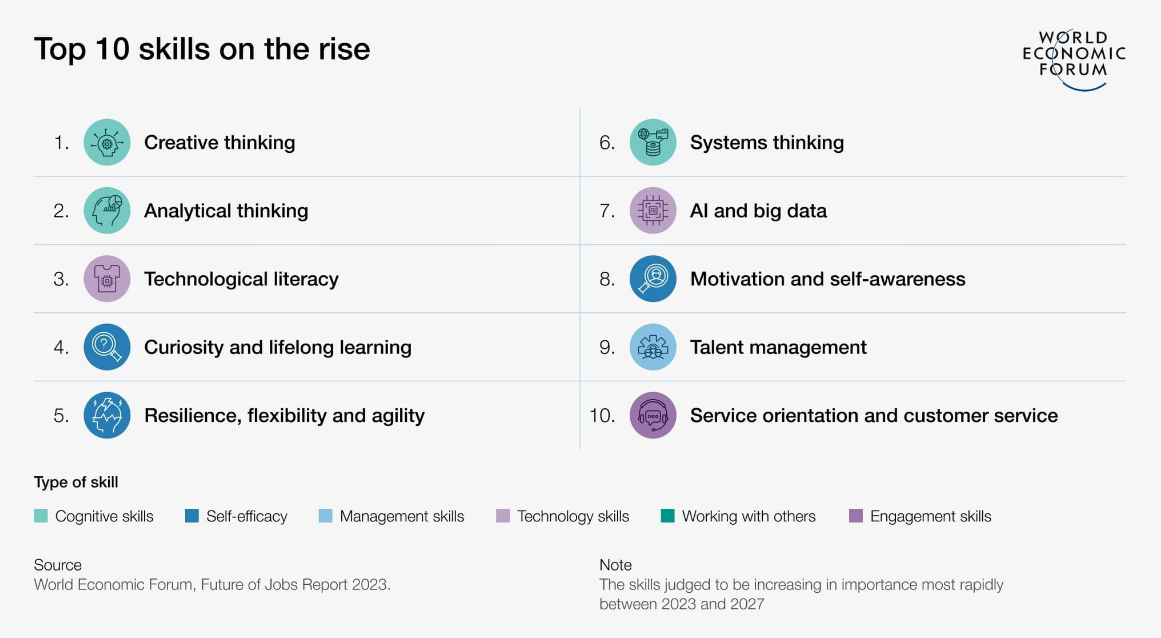Click the Working with others legend swatch
Viewport: 1161px width, 638px height.
pyautogui.click(x=668, y=516)
